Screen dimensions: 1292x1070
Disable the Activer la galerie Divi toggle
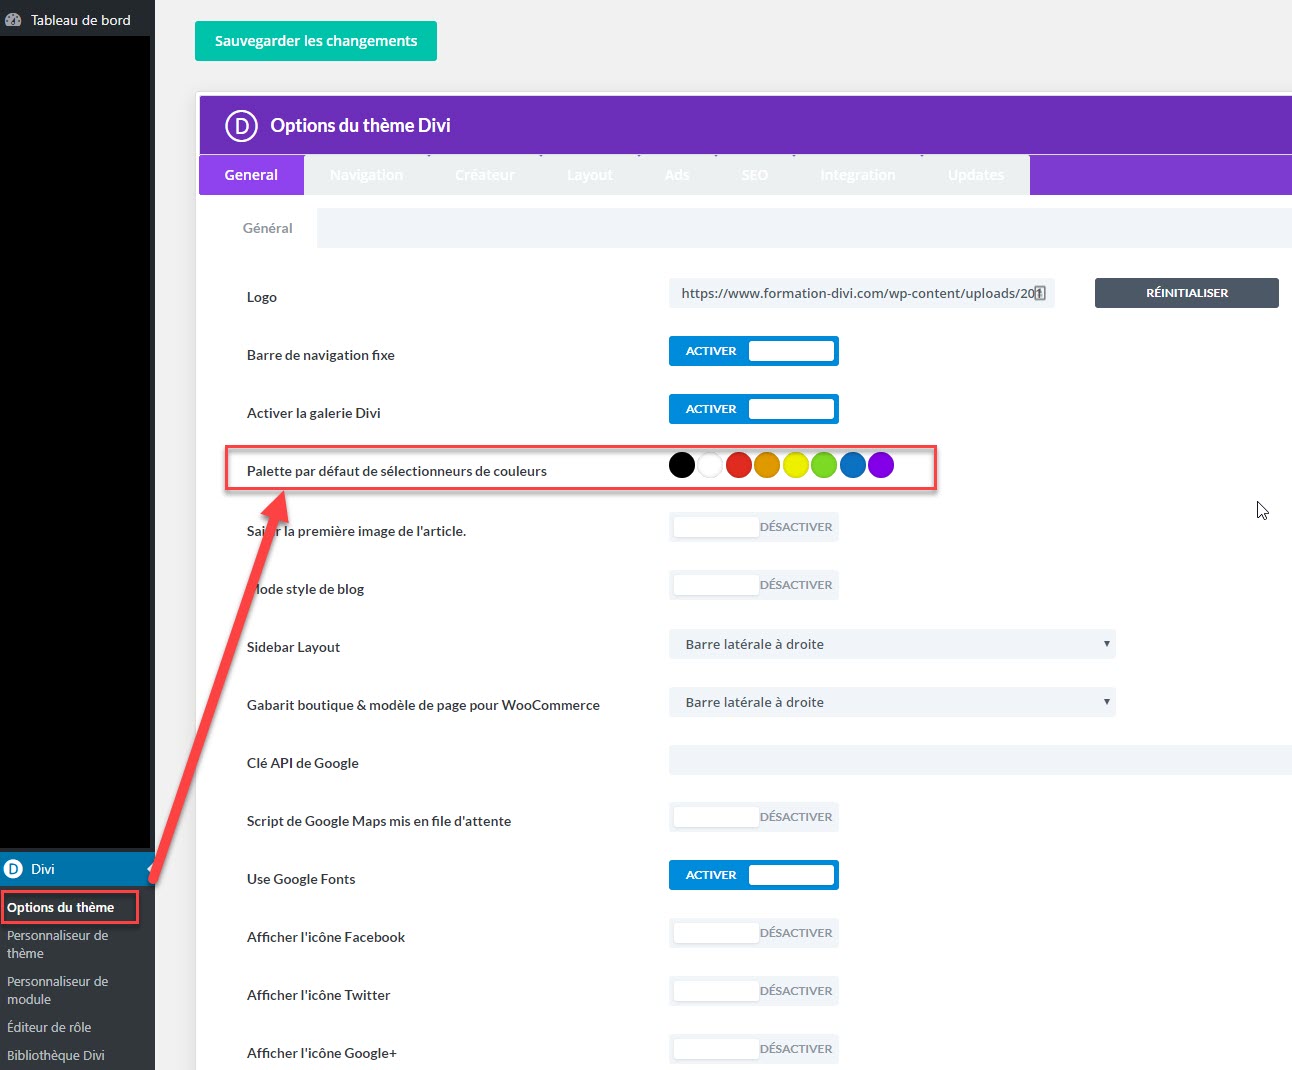tap(753, 409)
